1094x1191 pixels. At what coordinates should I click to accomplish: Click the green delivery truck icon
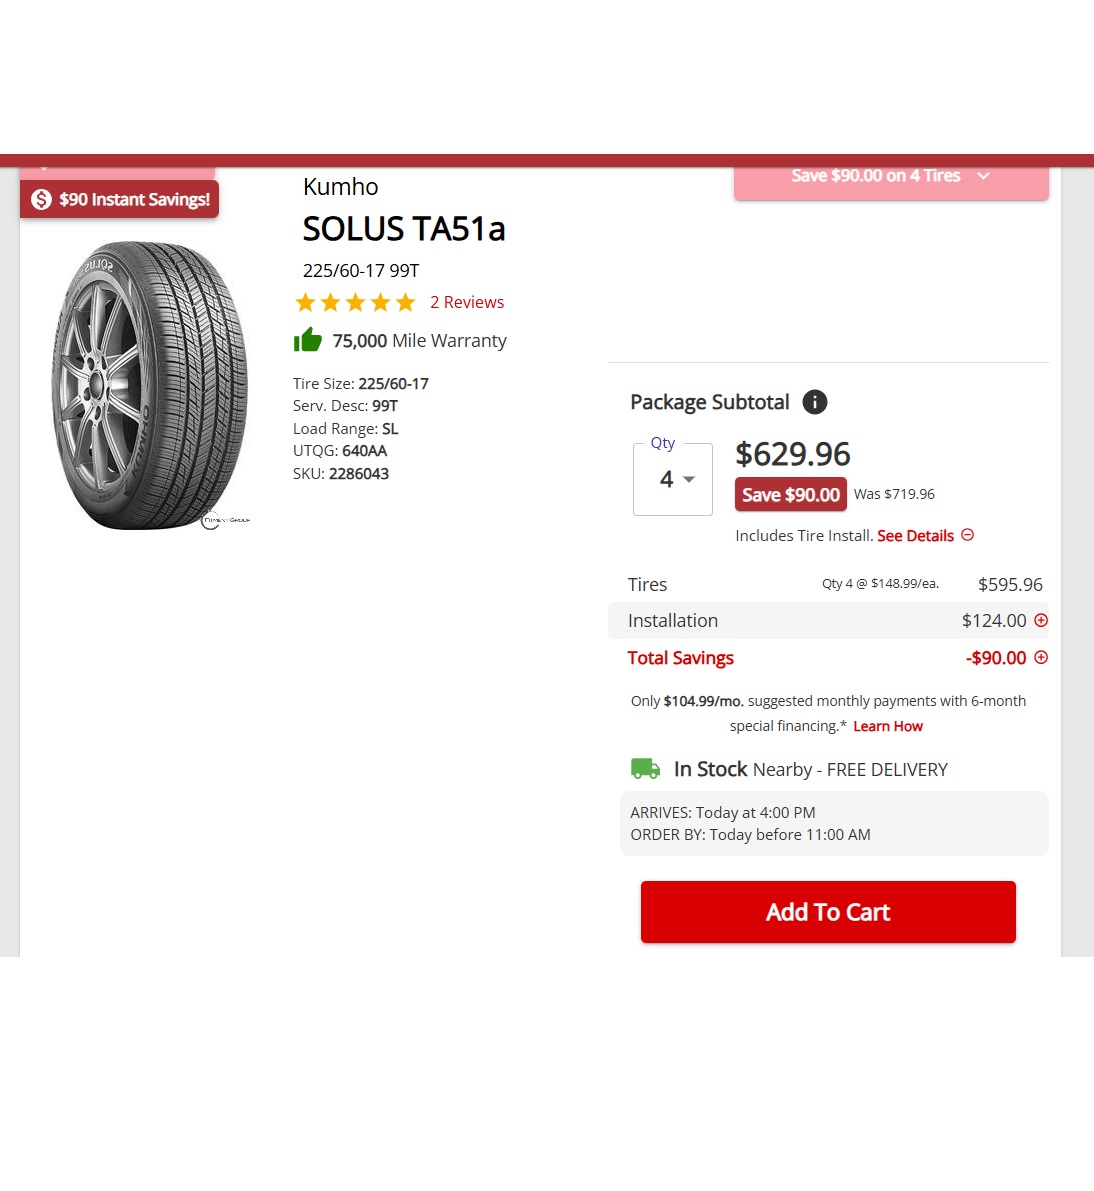coord(645,769)
